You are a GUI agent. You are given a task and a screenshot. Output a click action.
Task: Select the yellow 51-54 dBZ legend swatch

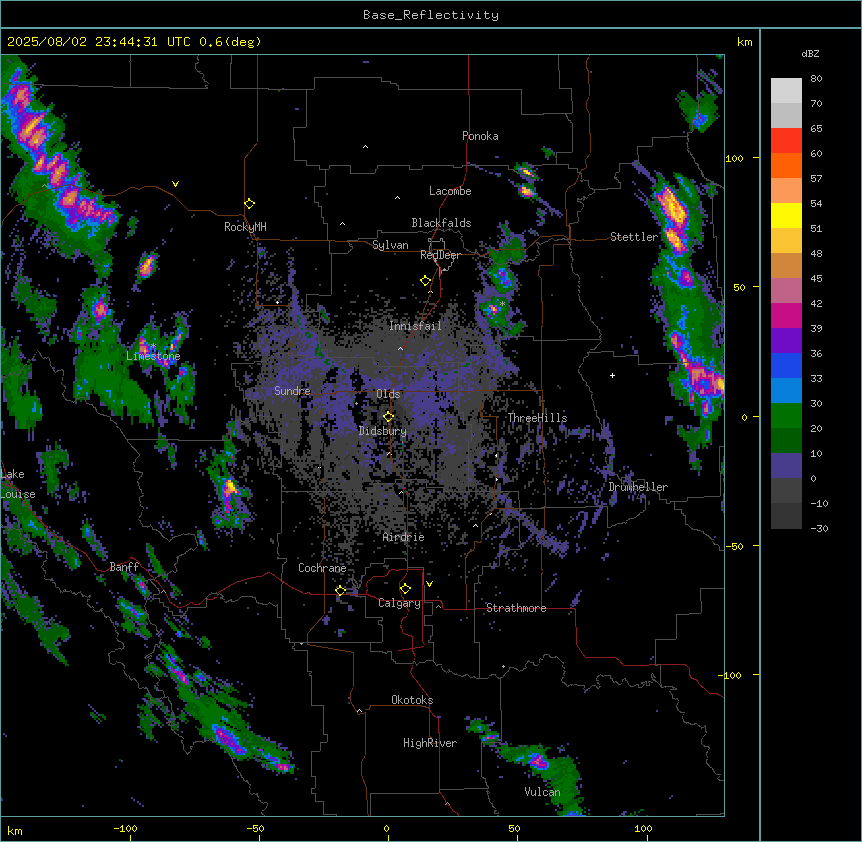click(786, 215)
